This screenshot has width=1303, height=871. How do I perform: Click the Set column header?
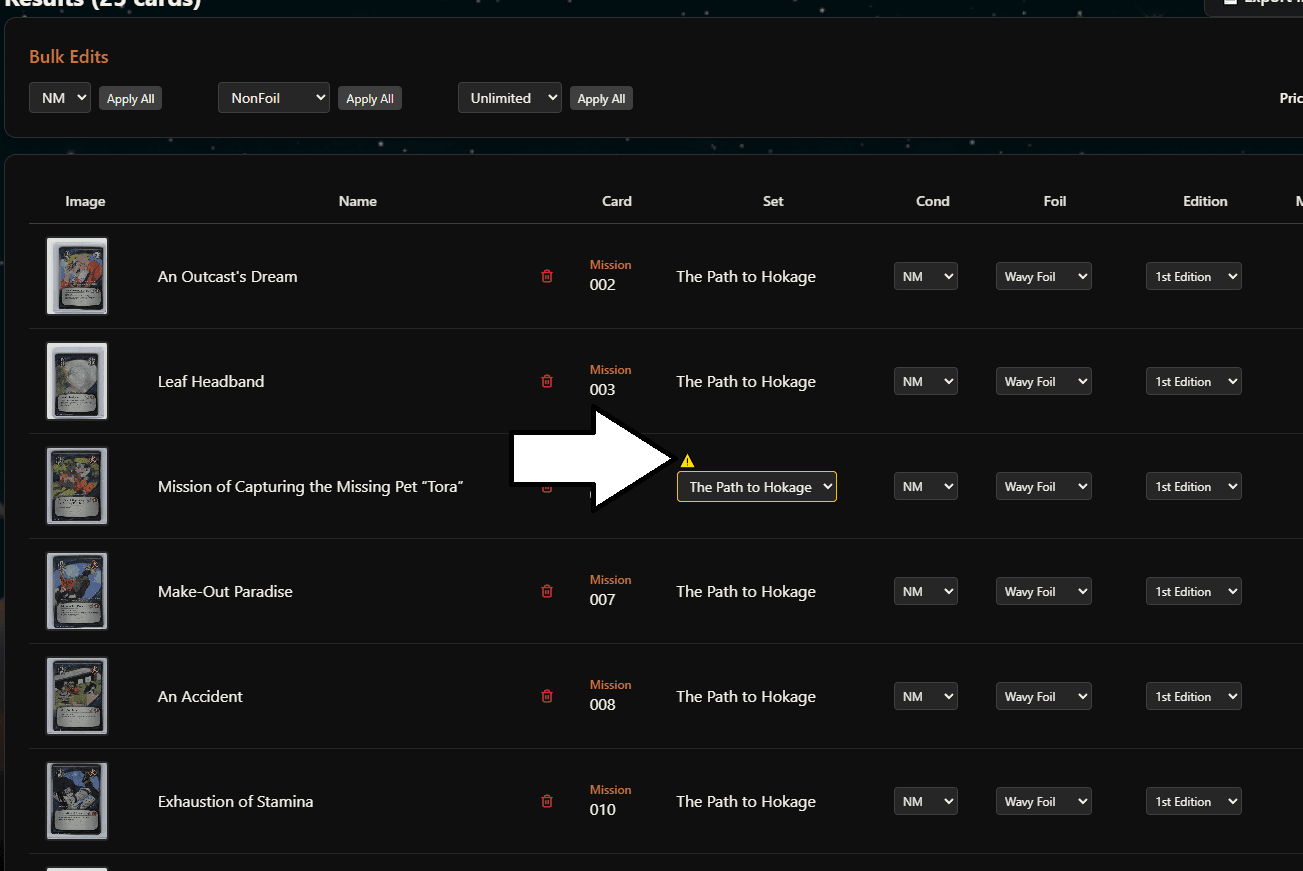pyautogui.click(x=773, y=201)
